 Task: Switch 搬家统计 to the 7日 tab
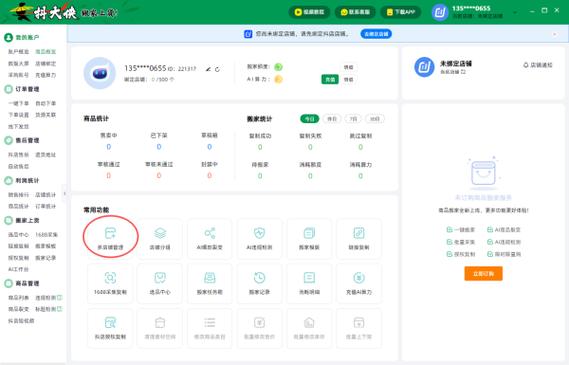tap(353, 119)
